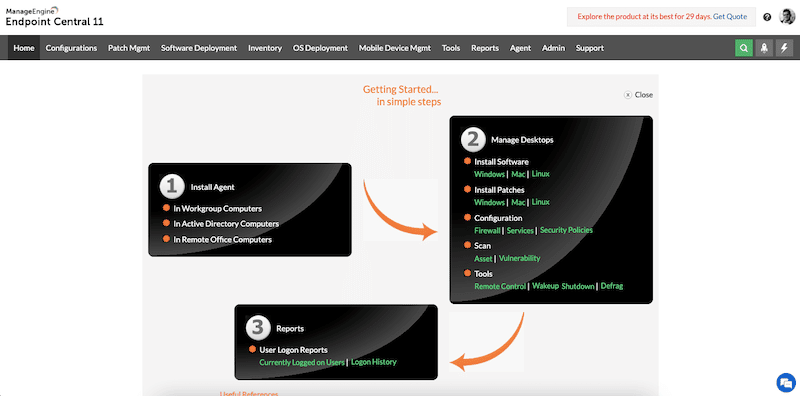The image size is (800, 396).
Task: Open the Admin tab
Action: [554, 48]
